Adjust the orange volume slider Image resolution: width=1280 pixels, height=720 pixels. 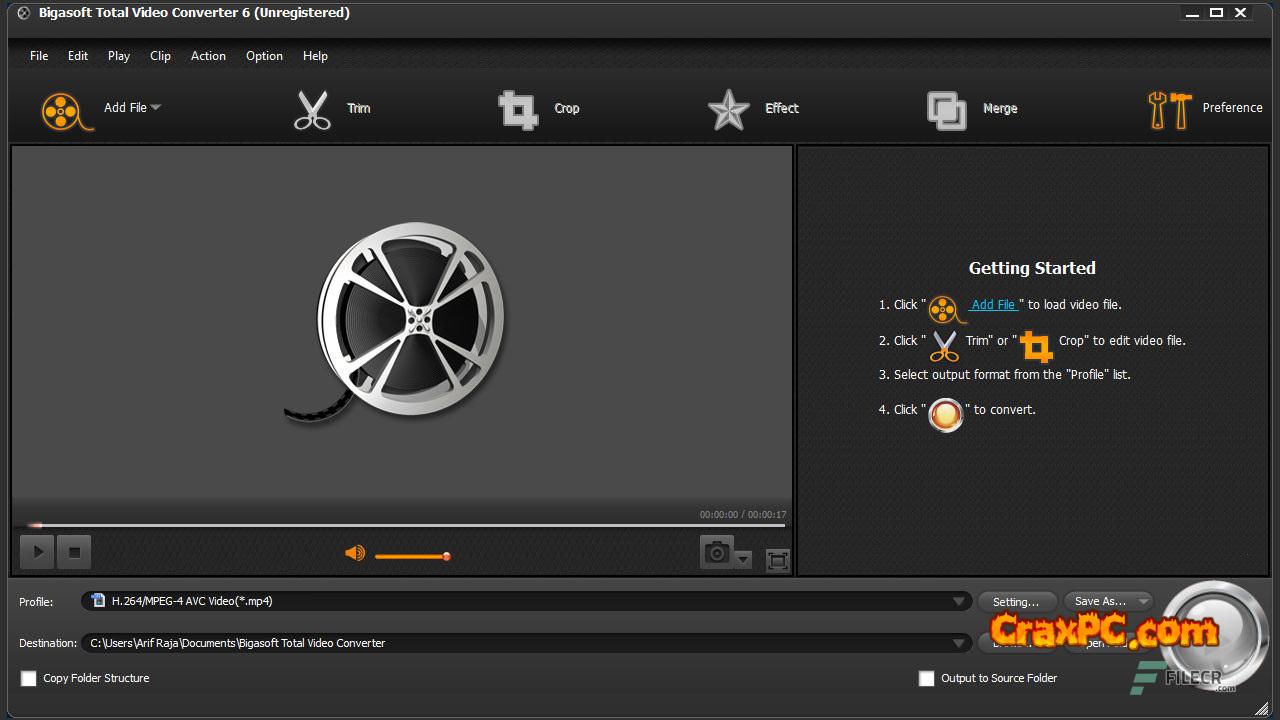pyautogui.click(x=412, y=556)
